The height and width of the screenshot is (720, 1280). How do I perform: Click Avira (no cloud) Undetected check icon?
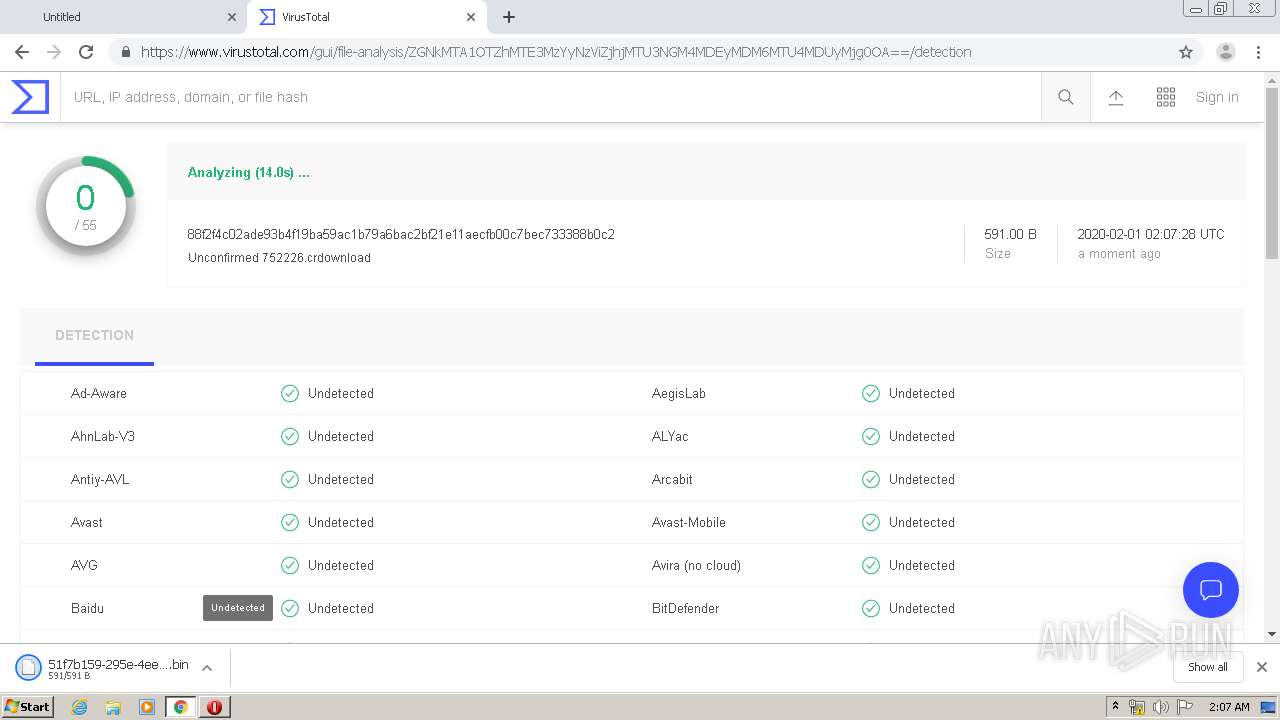point(871,566)
